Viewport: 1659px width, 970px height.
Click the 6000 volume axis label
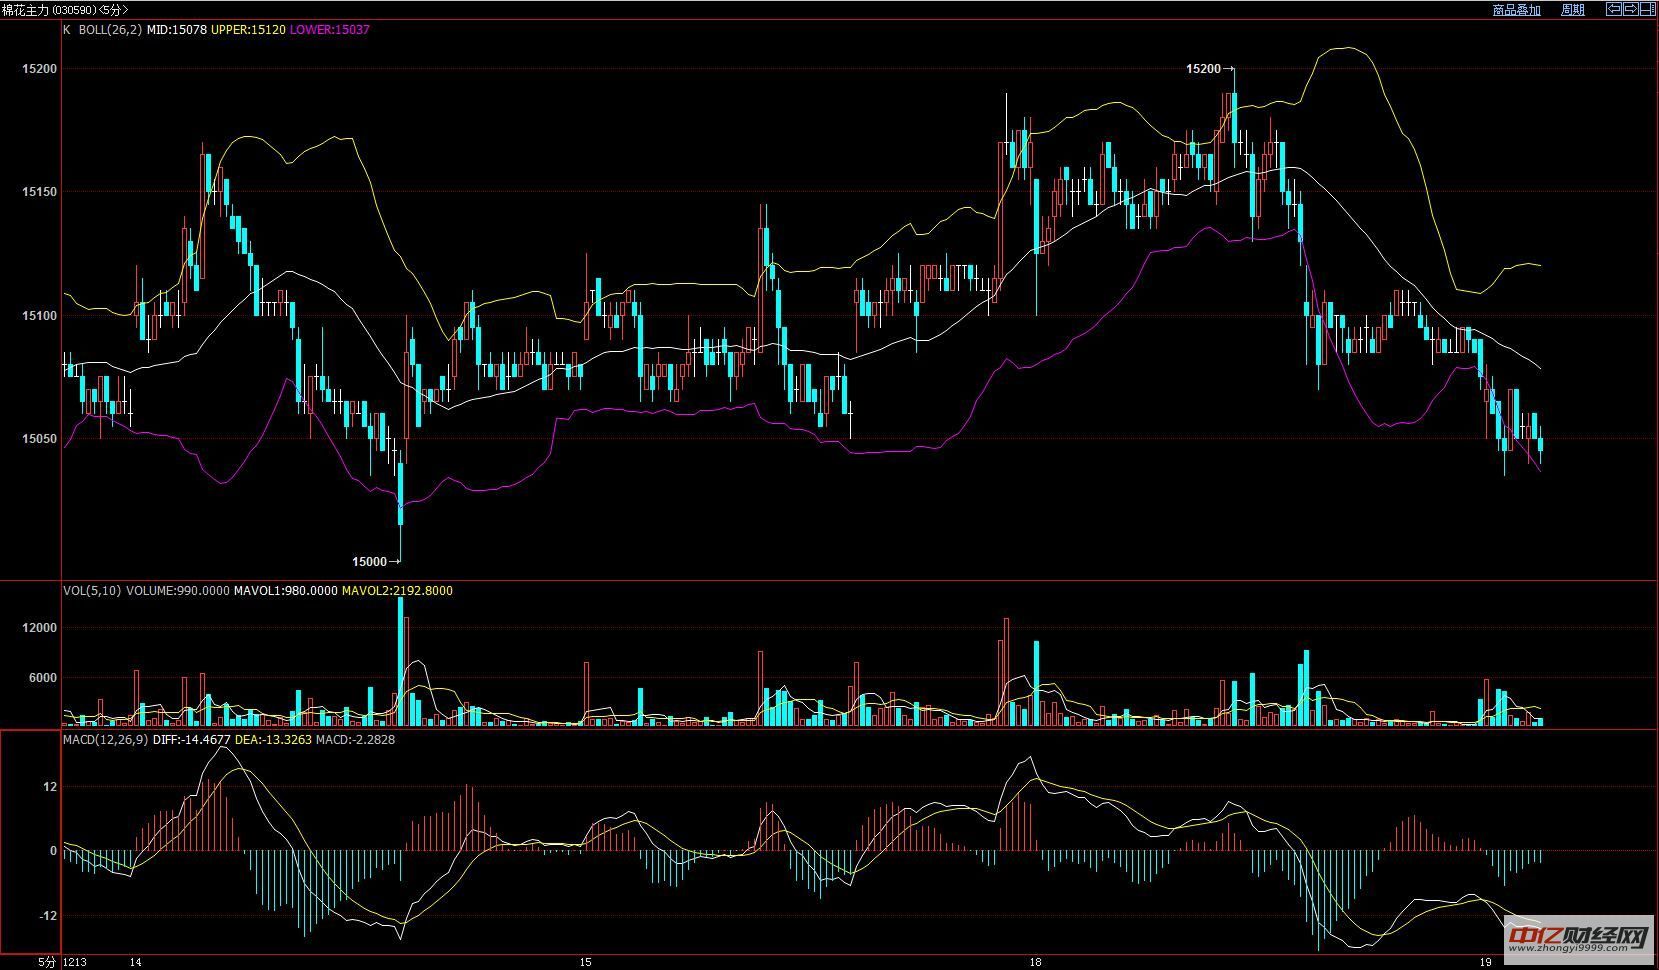(45, 678)
